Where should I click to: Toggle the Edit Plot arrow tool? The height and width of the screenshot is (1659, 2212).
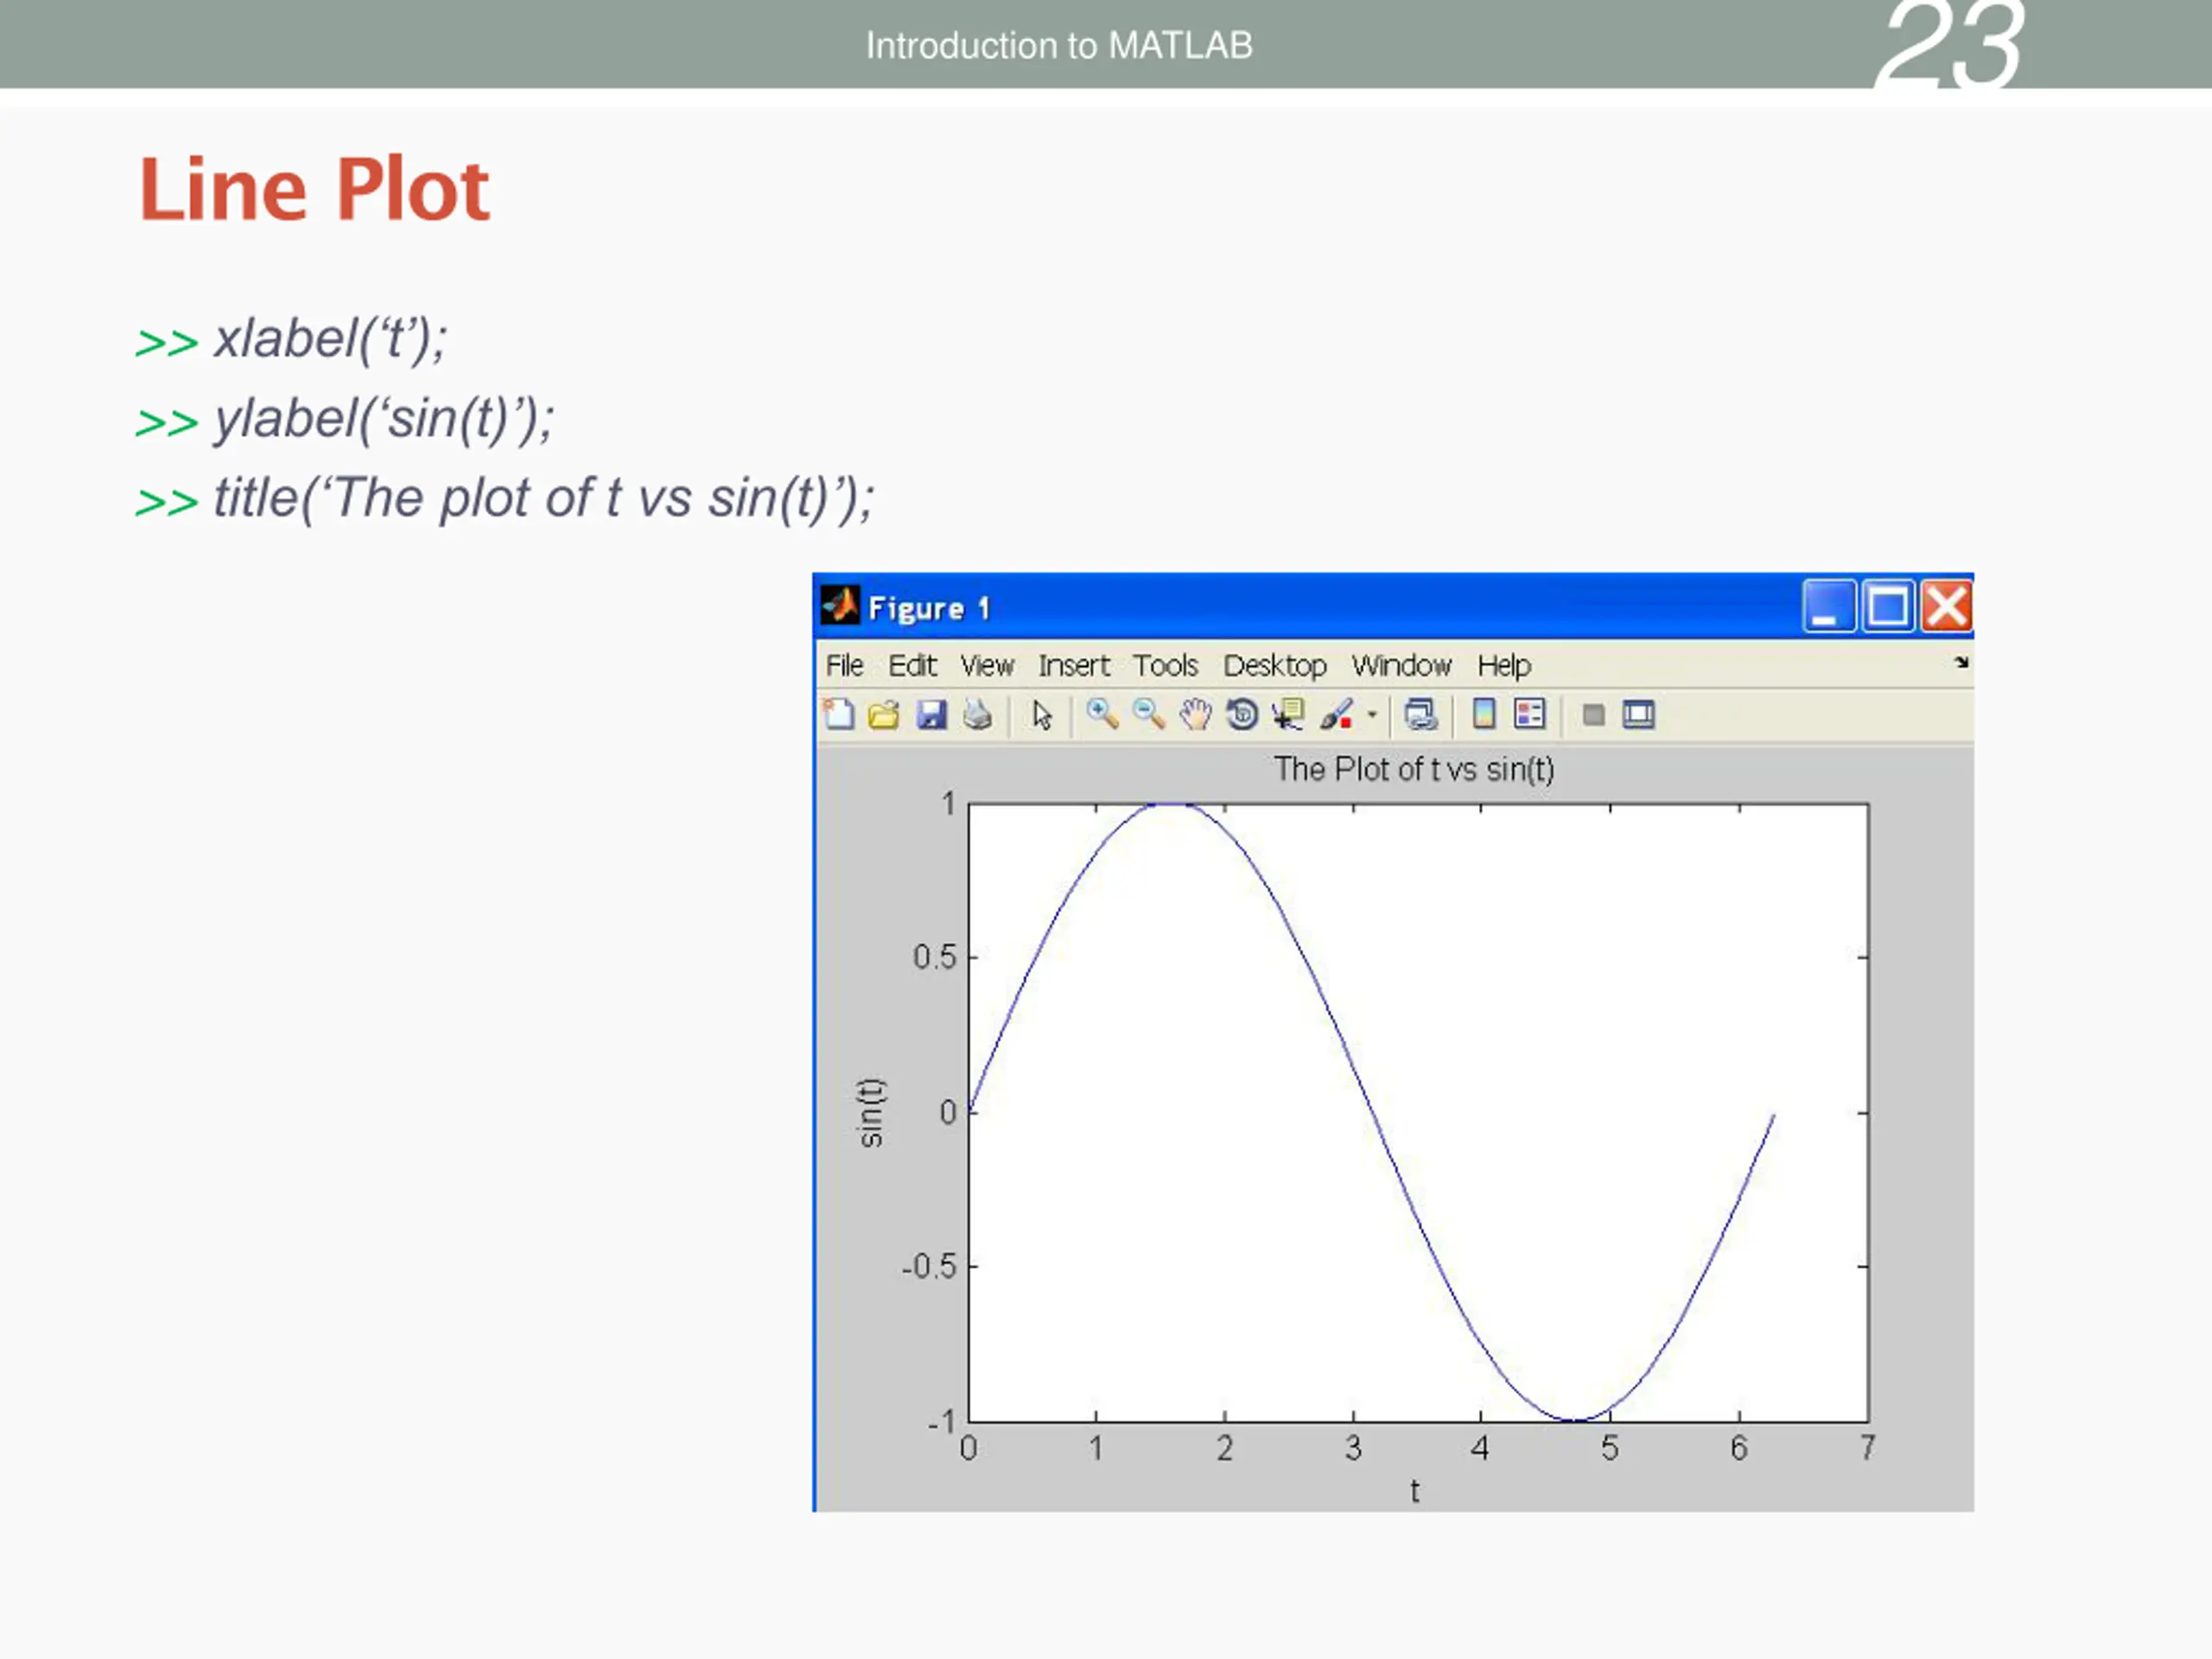1042,714
